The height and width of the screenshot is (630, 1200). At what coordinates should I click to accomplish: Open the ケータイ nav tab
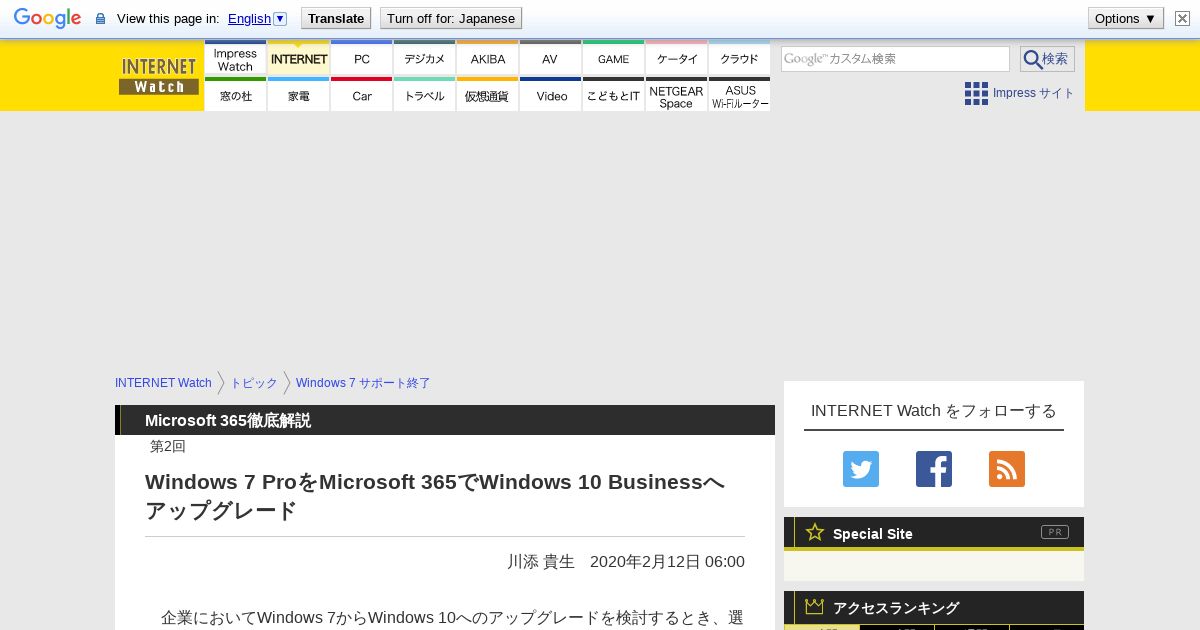(677, 58)
